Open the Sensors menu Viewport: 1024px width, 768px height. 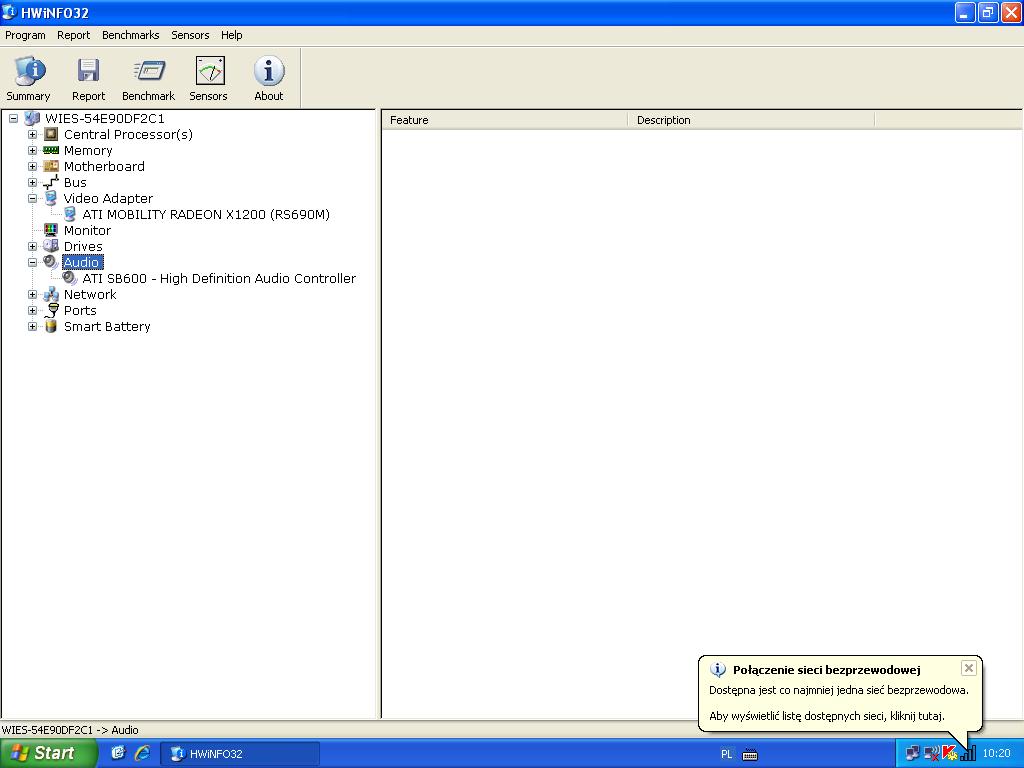190,35
